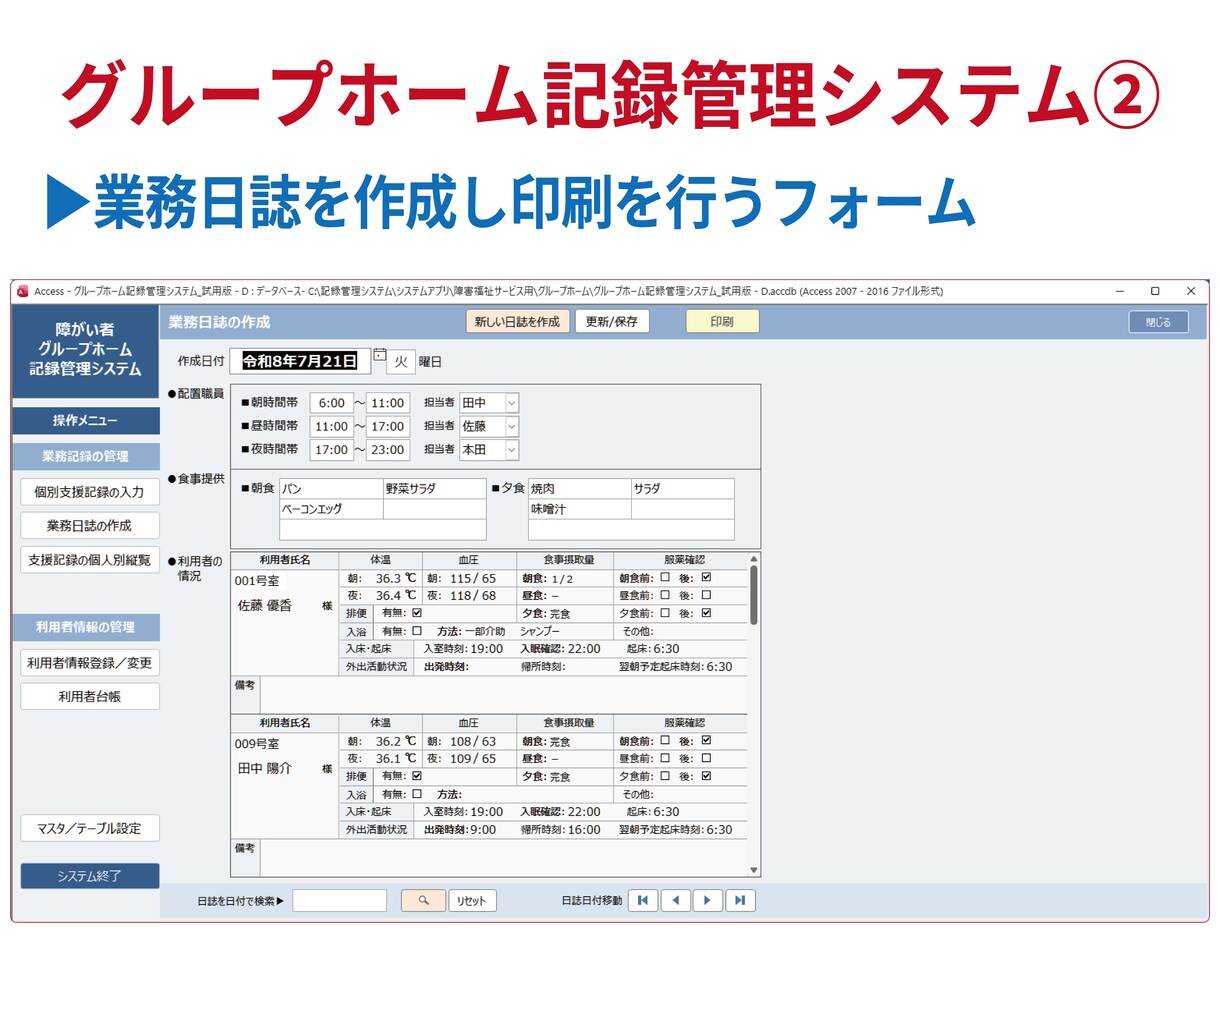Click 朝食 field containing パン
This screenshot has width=1220, height=1017.
pyautogui.click(x=331, y=488)
